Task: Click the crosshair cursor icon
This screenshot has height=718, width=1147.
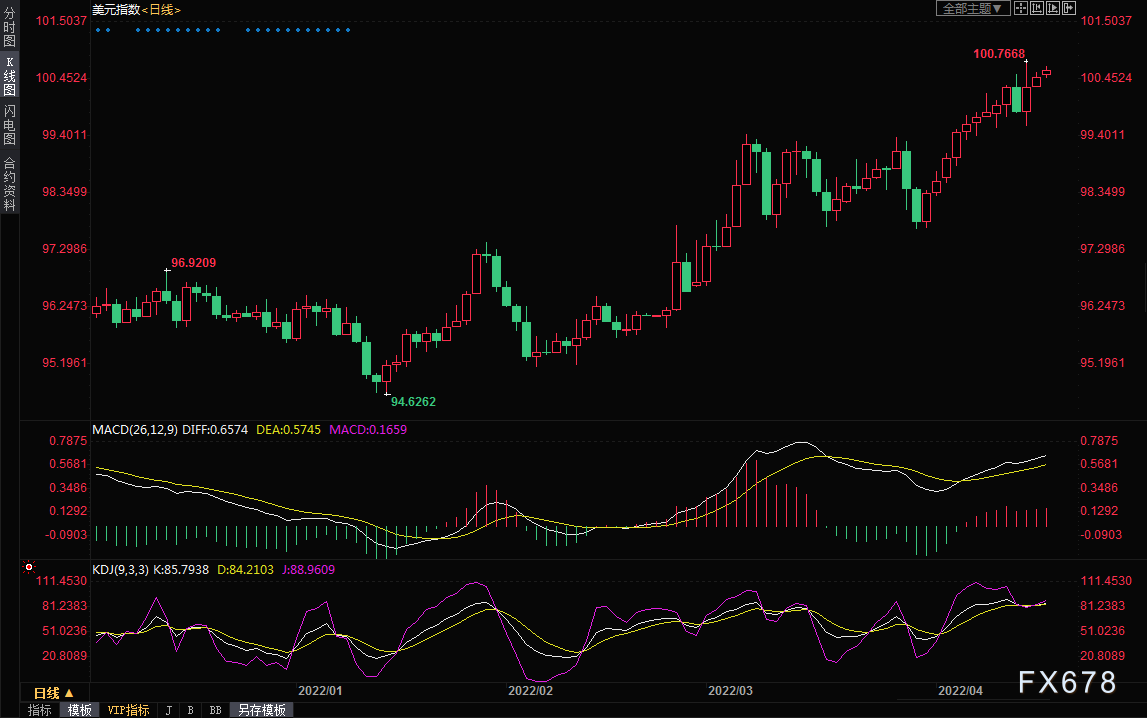Action: [x=1020, y=8]
